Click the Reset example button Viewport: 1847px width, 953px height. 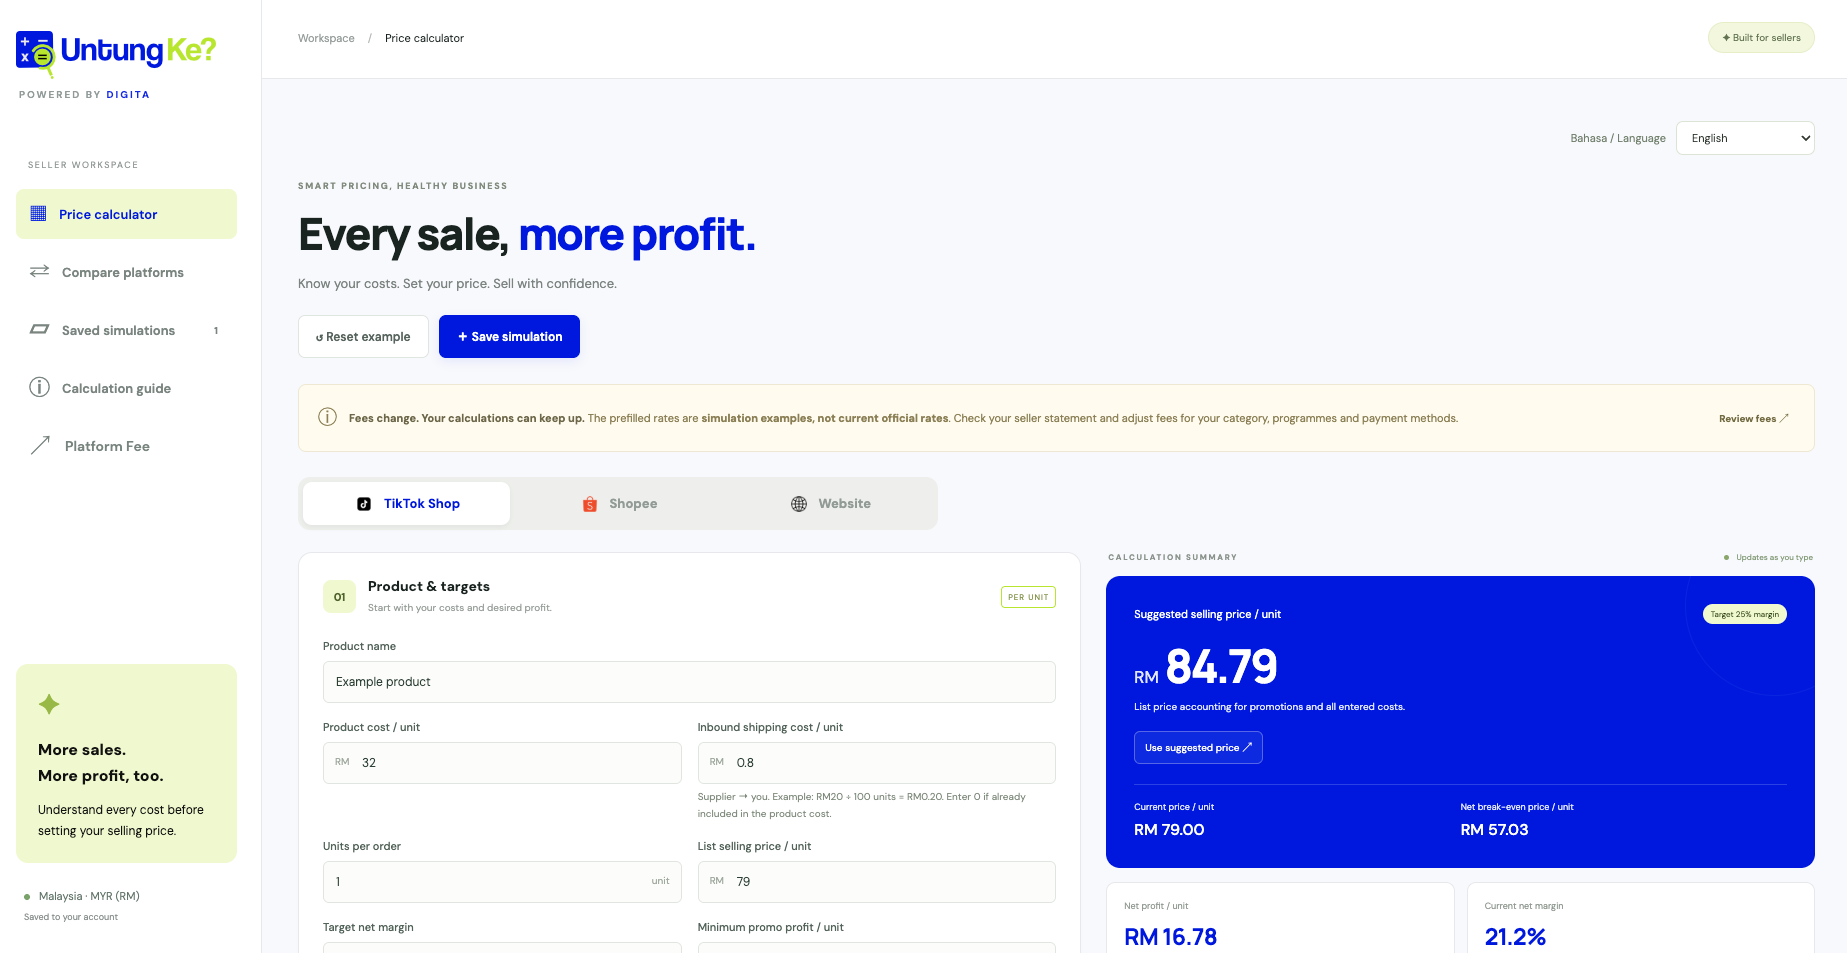click(x=363, y=337)
